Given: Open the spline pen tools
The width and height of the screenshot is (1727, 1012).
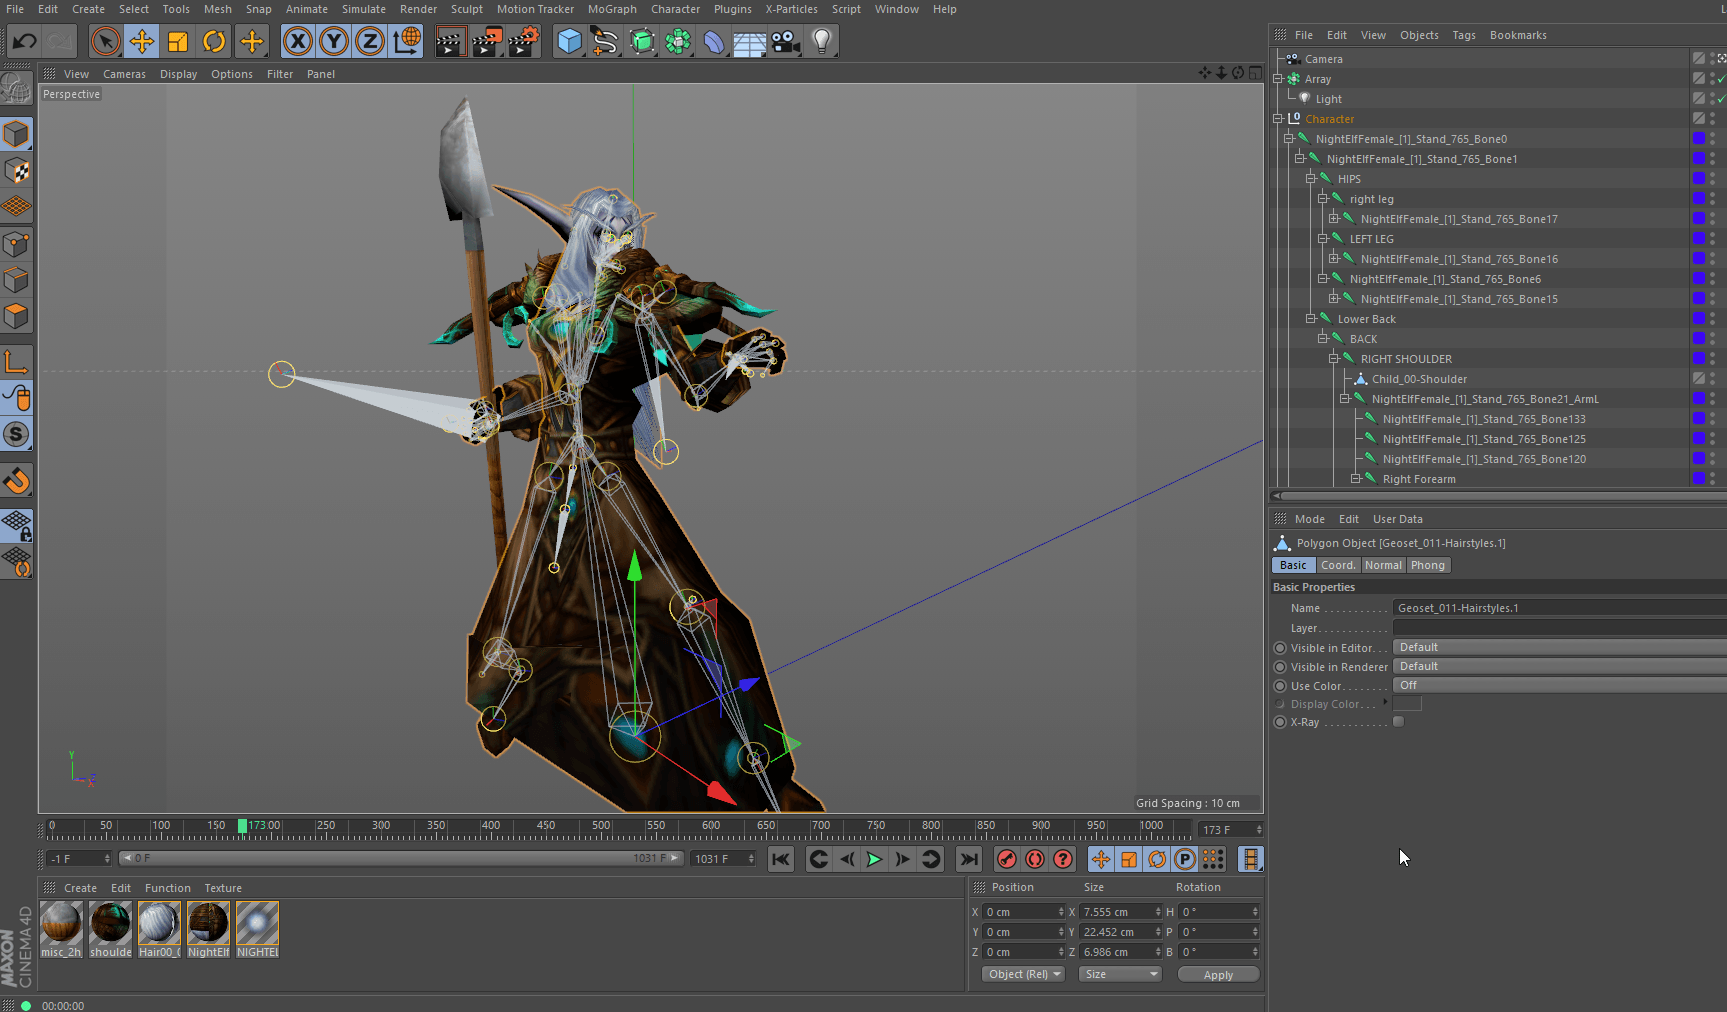Looking at the screenshot, I should click(605, 41).
